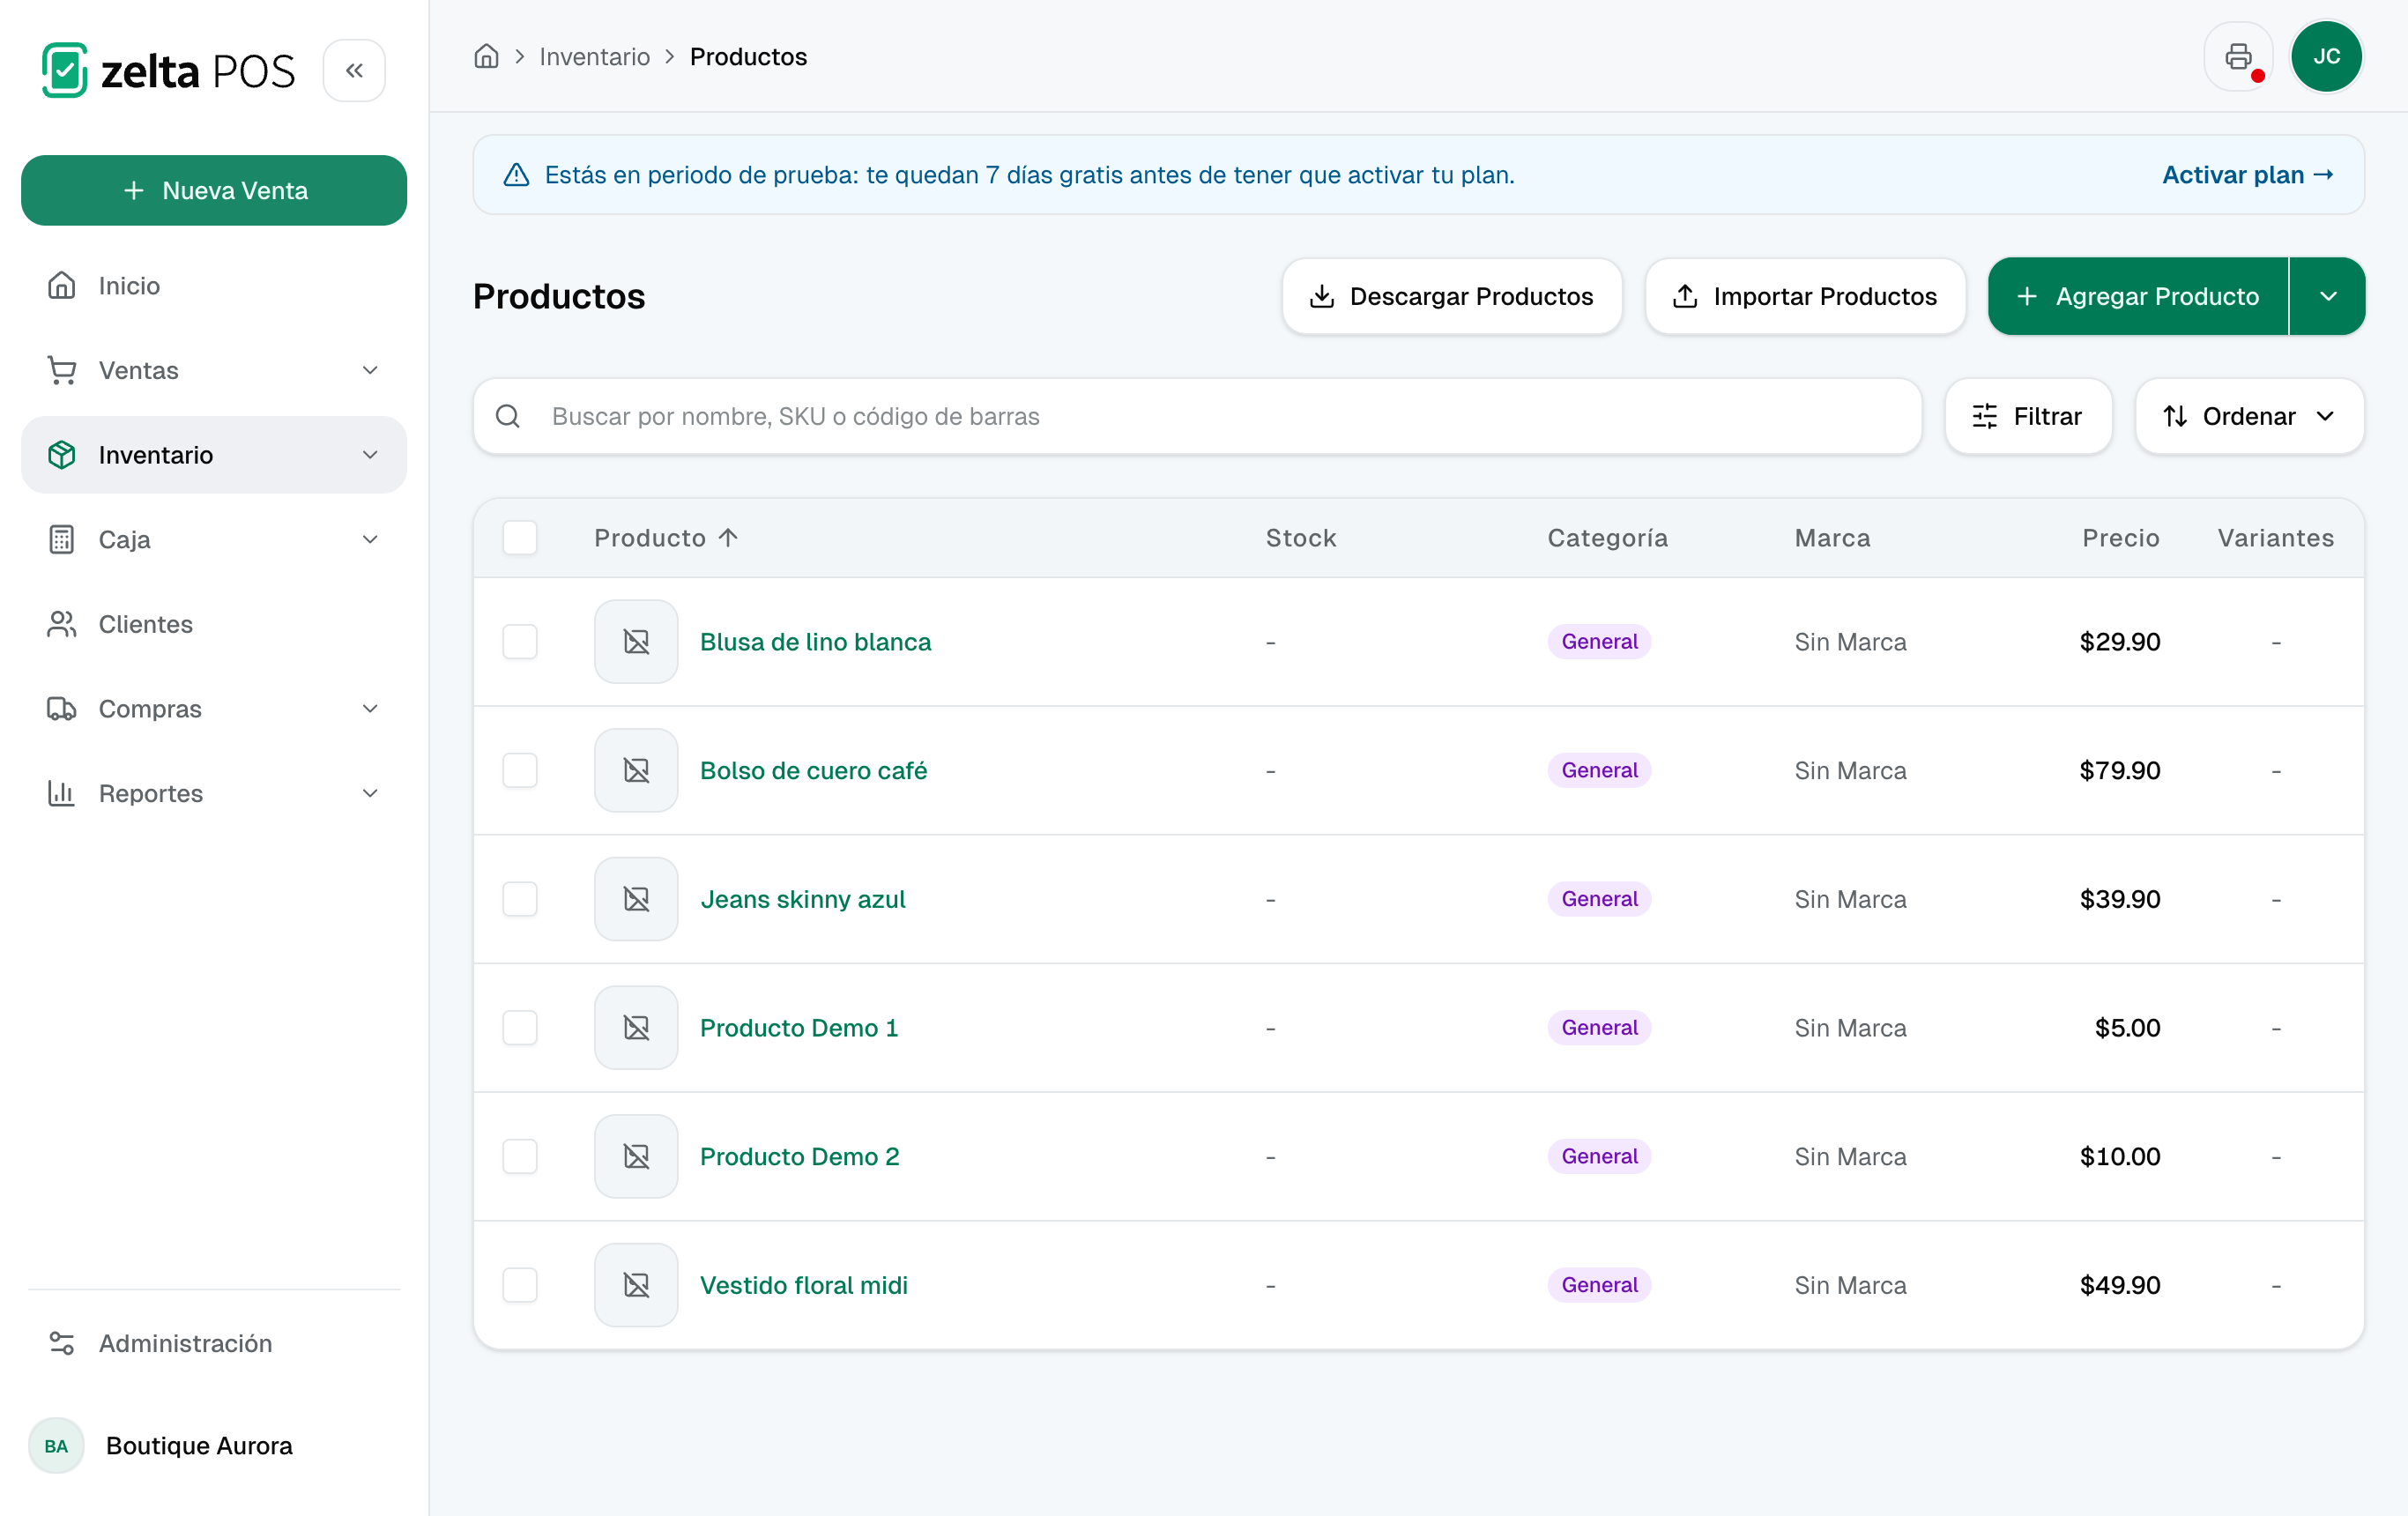Click the BA store avatar
Image resolution: width=2408 pixels, height=1516 pixels.
coord(56,1446)
